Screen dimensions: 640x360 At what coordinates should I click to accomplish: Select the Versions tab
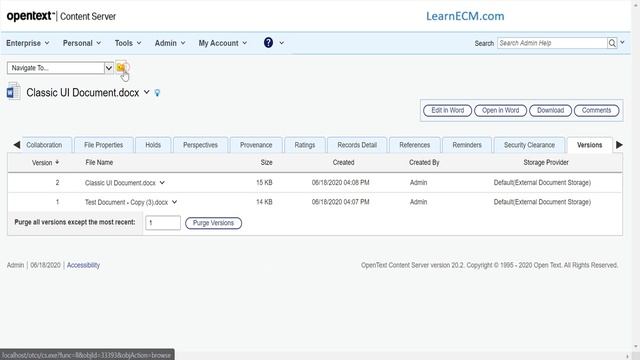[x=589, y=145]
